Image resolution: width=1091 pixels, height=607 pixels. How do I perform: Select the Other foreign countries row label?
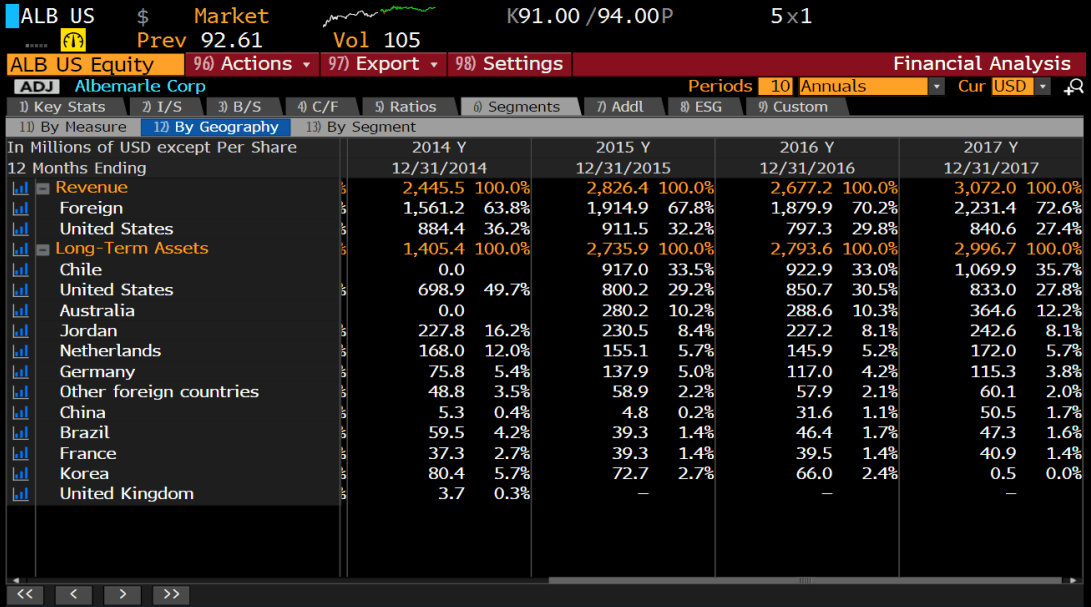pos(159,392)
